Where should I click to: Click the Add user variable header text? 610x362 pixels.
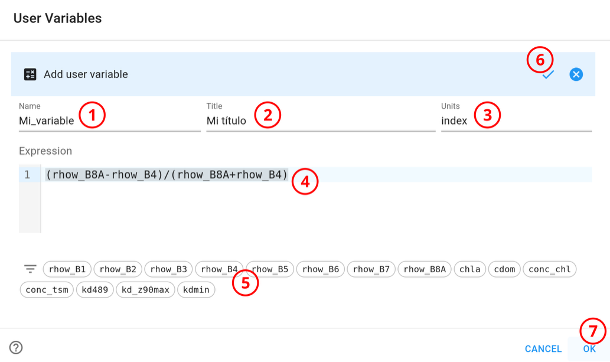86,74
